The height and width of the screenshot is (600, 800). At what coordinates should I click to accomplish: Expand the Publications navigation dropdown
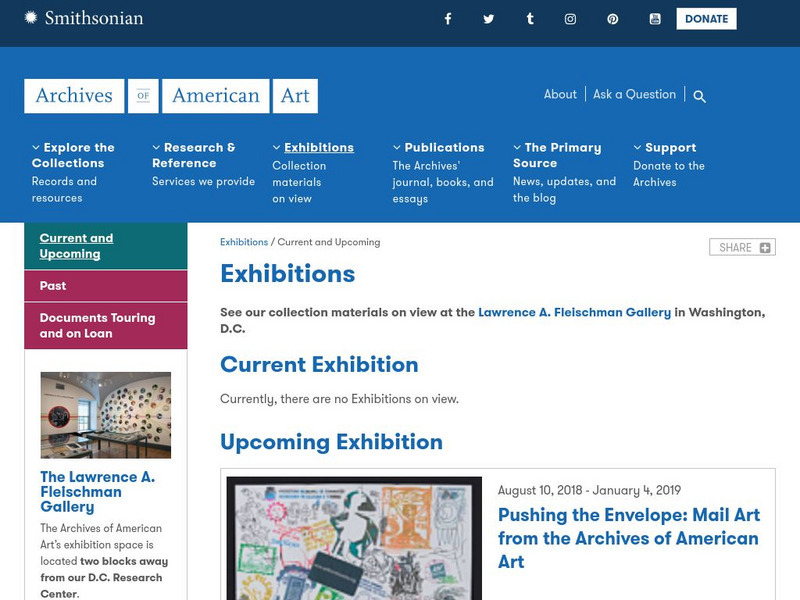398,146
